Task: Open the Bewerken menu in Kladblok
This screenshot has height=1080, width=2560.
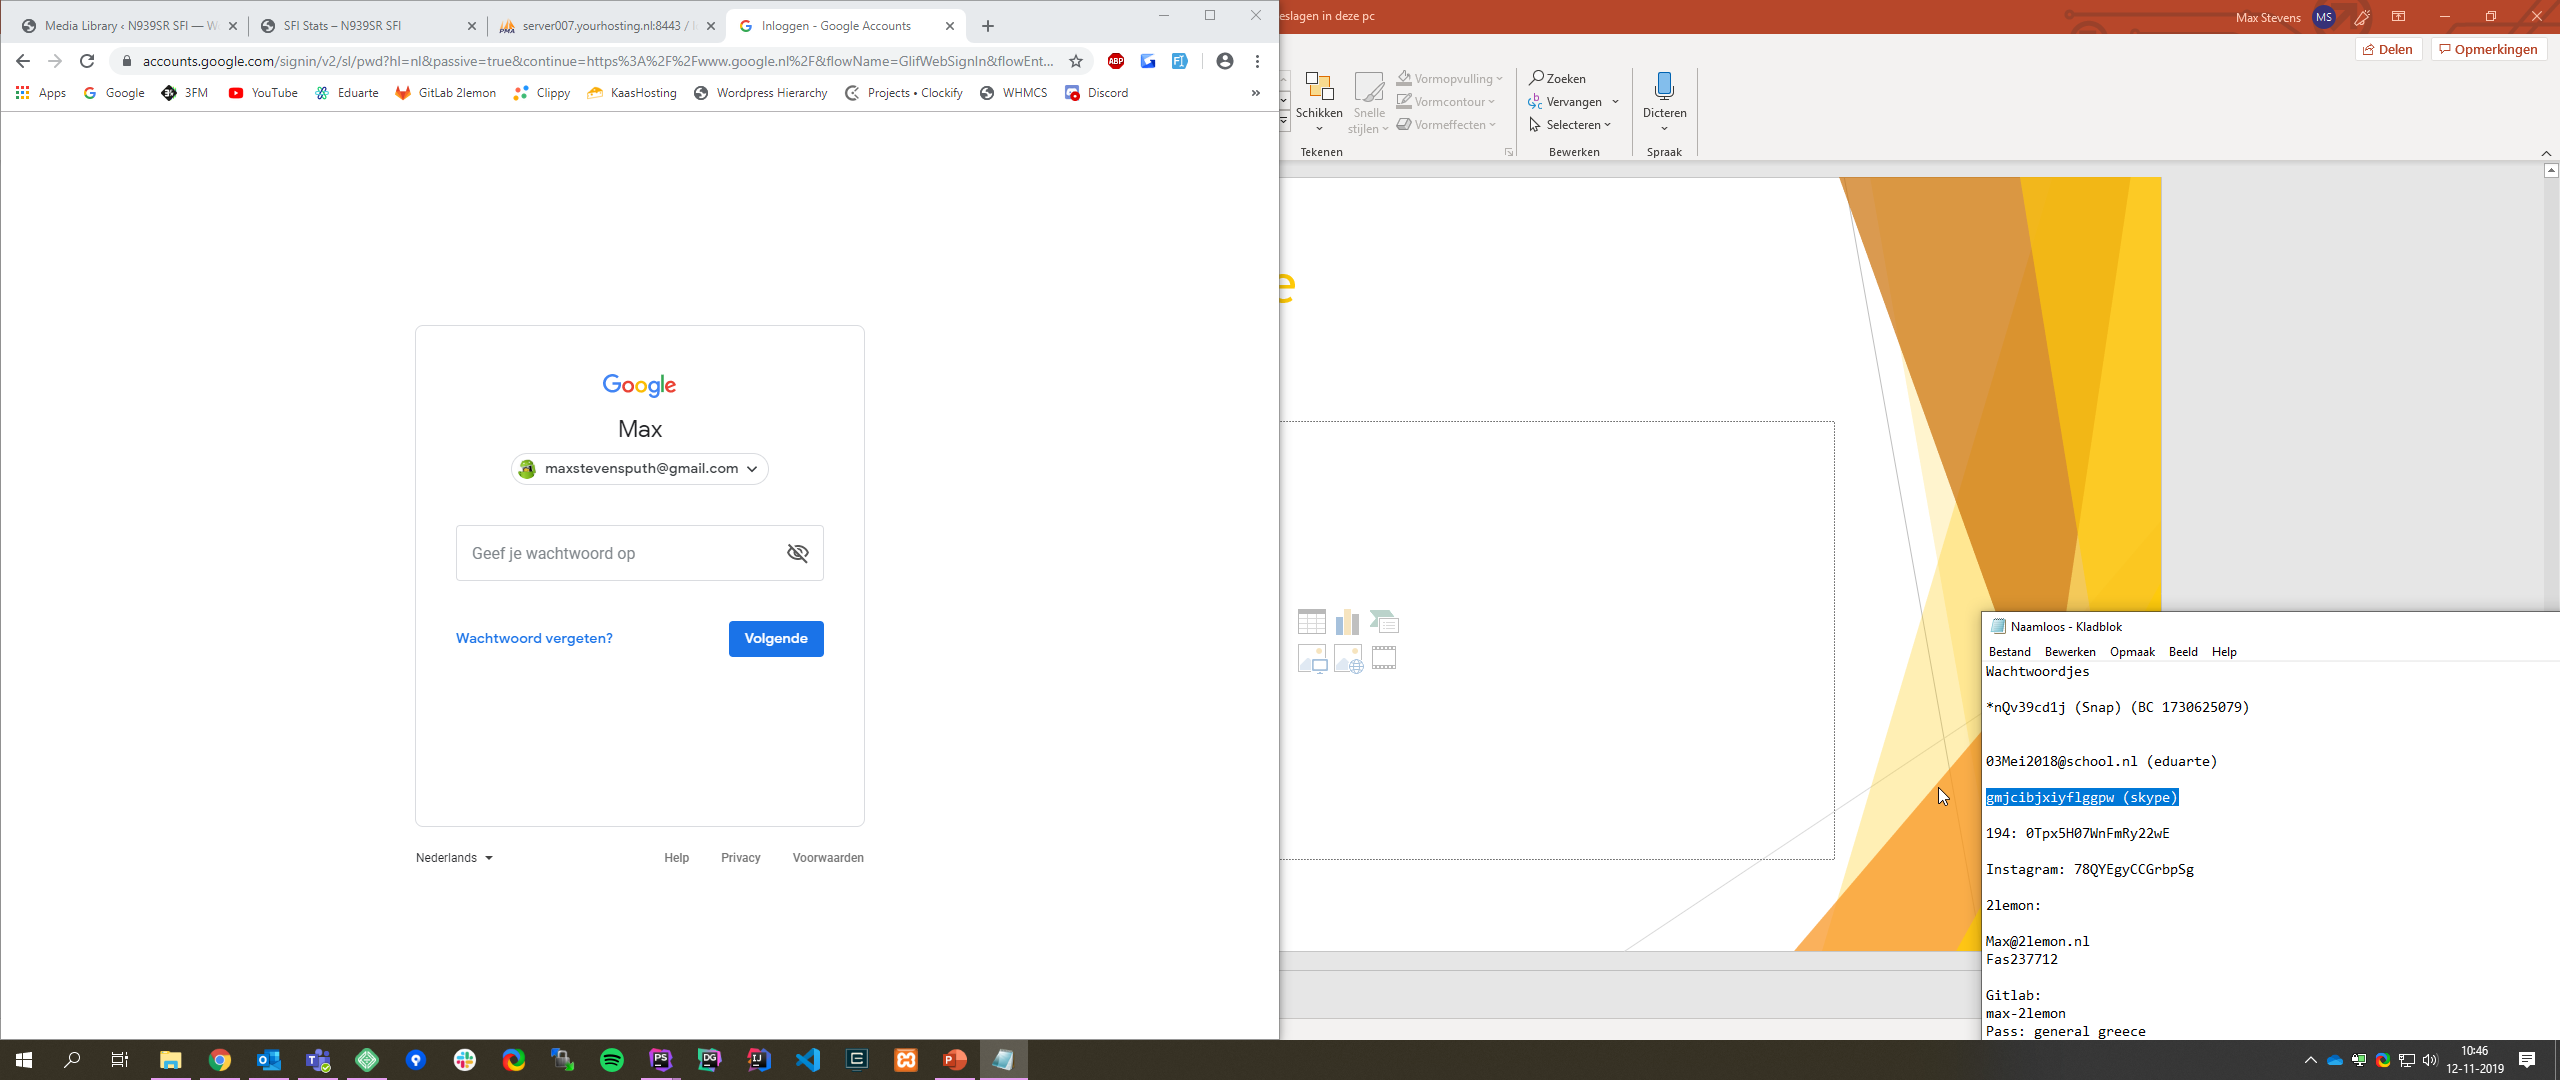Action: 2069,652
